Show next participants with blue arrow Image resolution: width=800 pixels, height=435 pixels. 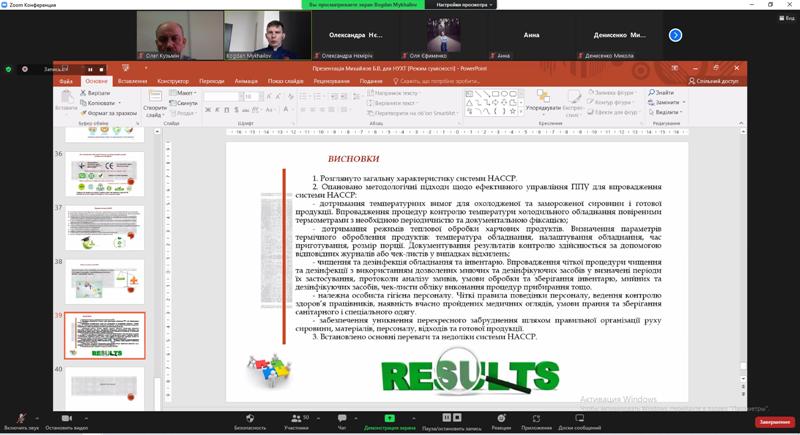[x=675, y=35]
